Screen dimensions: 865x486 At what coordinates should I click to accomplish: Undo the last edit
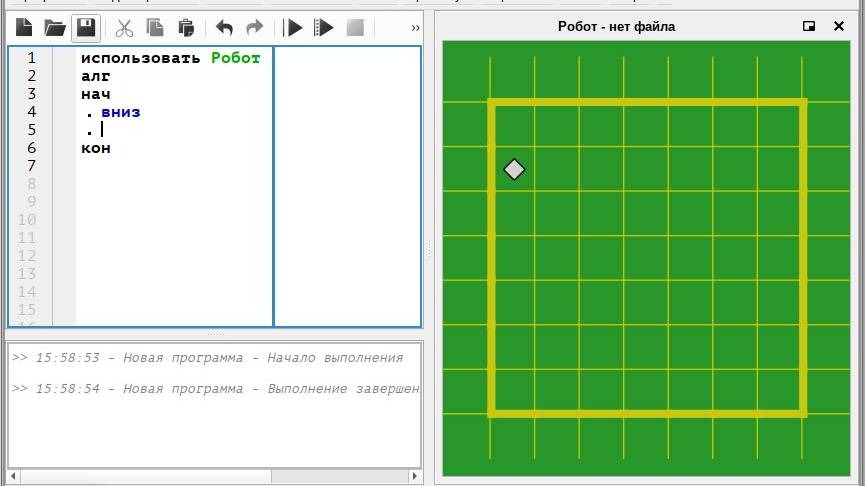tap(224, 28)
